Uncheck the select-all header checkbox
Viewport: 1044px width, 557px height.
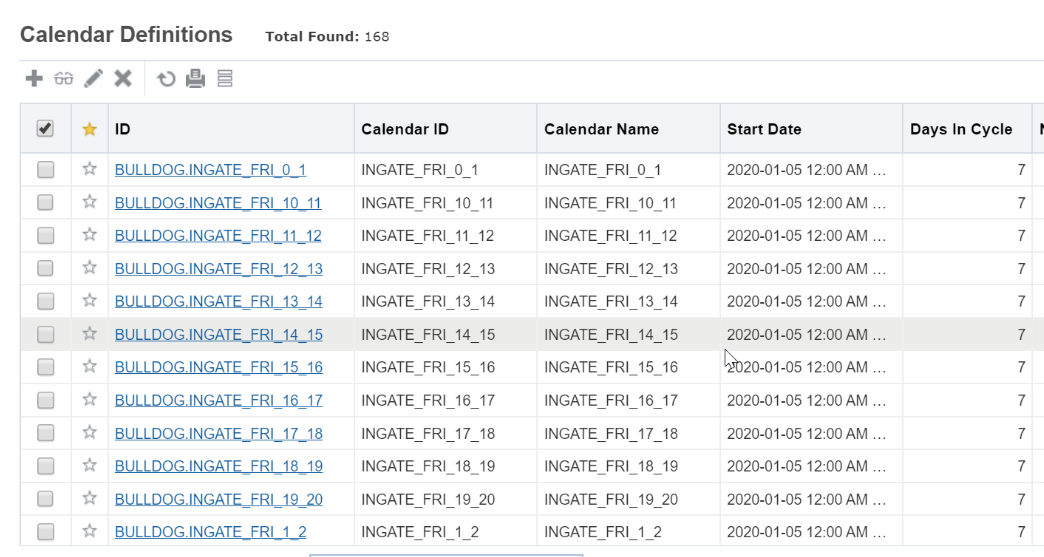point(45,129)
